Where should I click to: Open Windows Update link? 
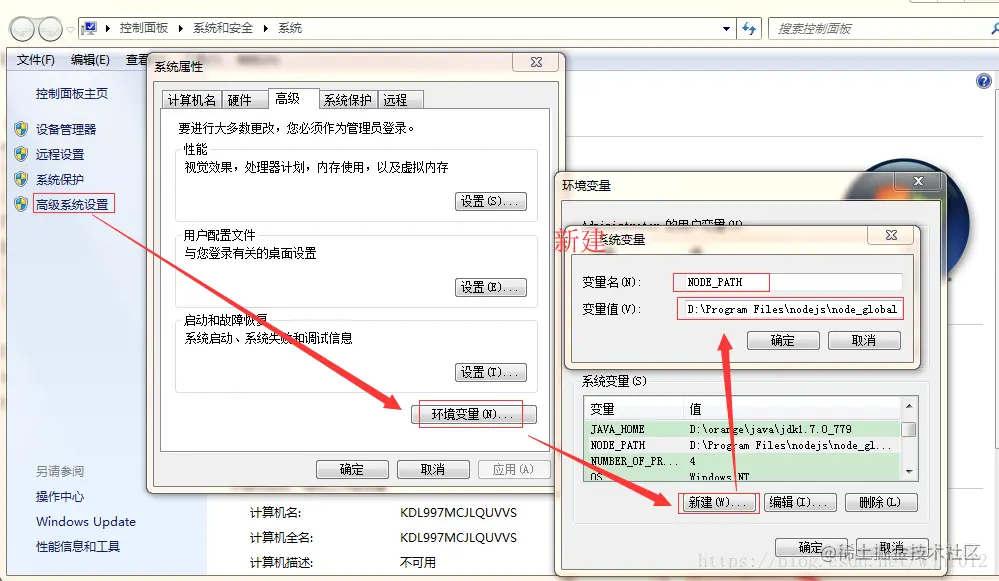coord(86,521)
